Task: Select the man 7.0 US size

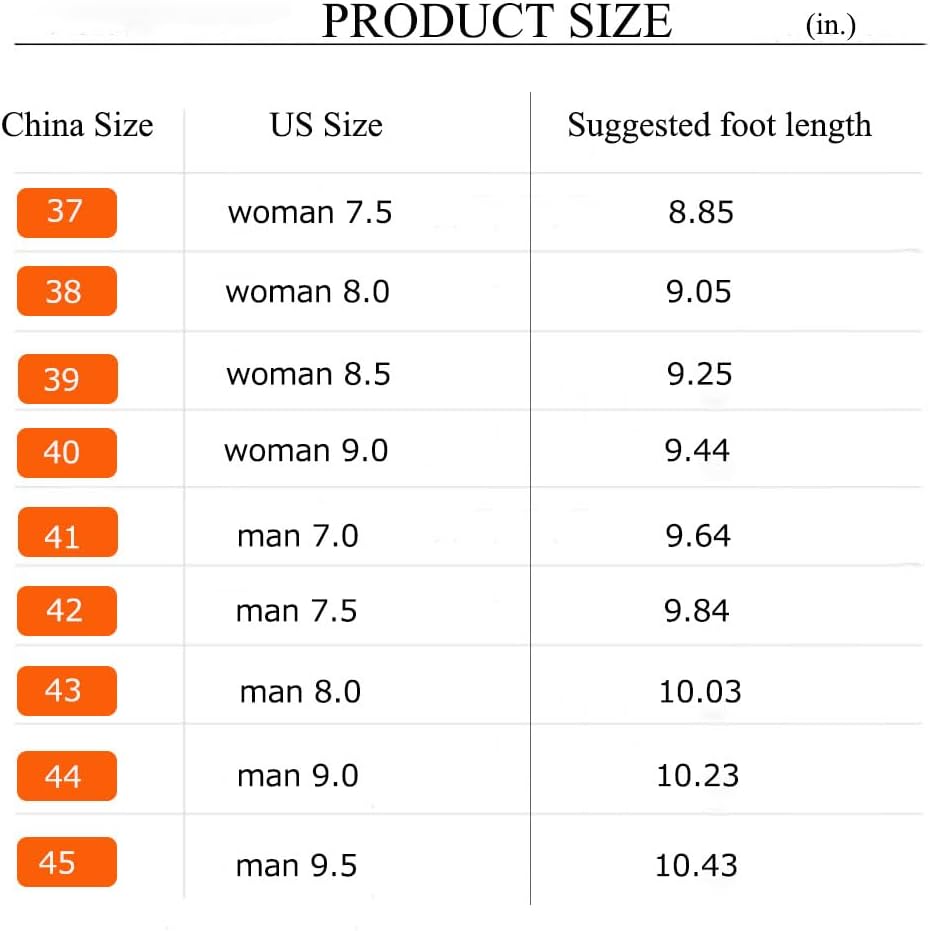Action: (x=298, y=536)
